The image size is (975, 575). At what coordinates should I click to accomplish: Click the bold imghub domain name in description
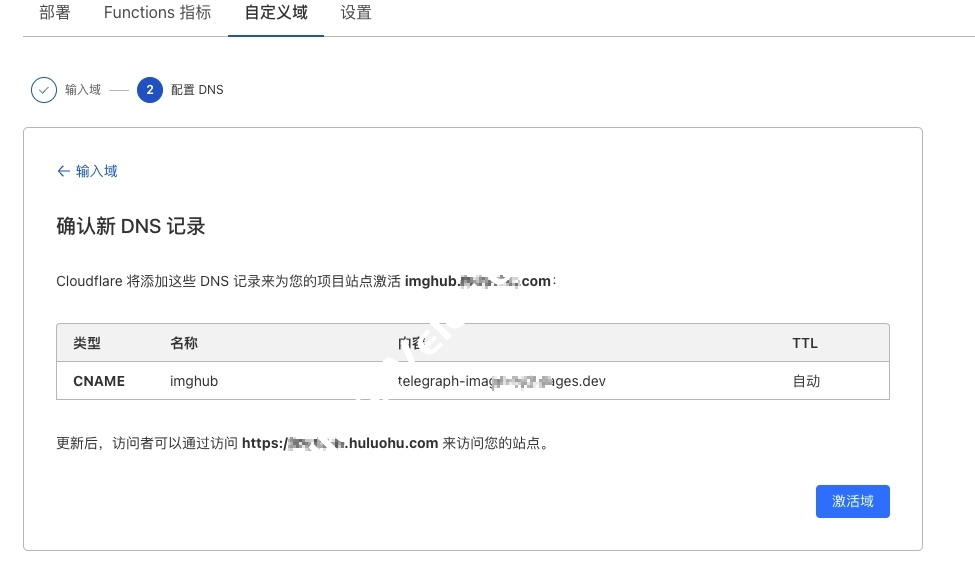(478, 281)
